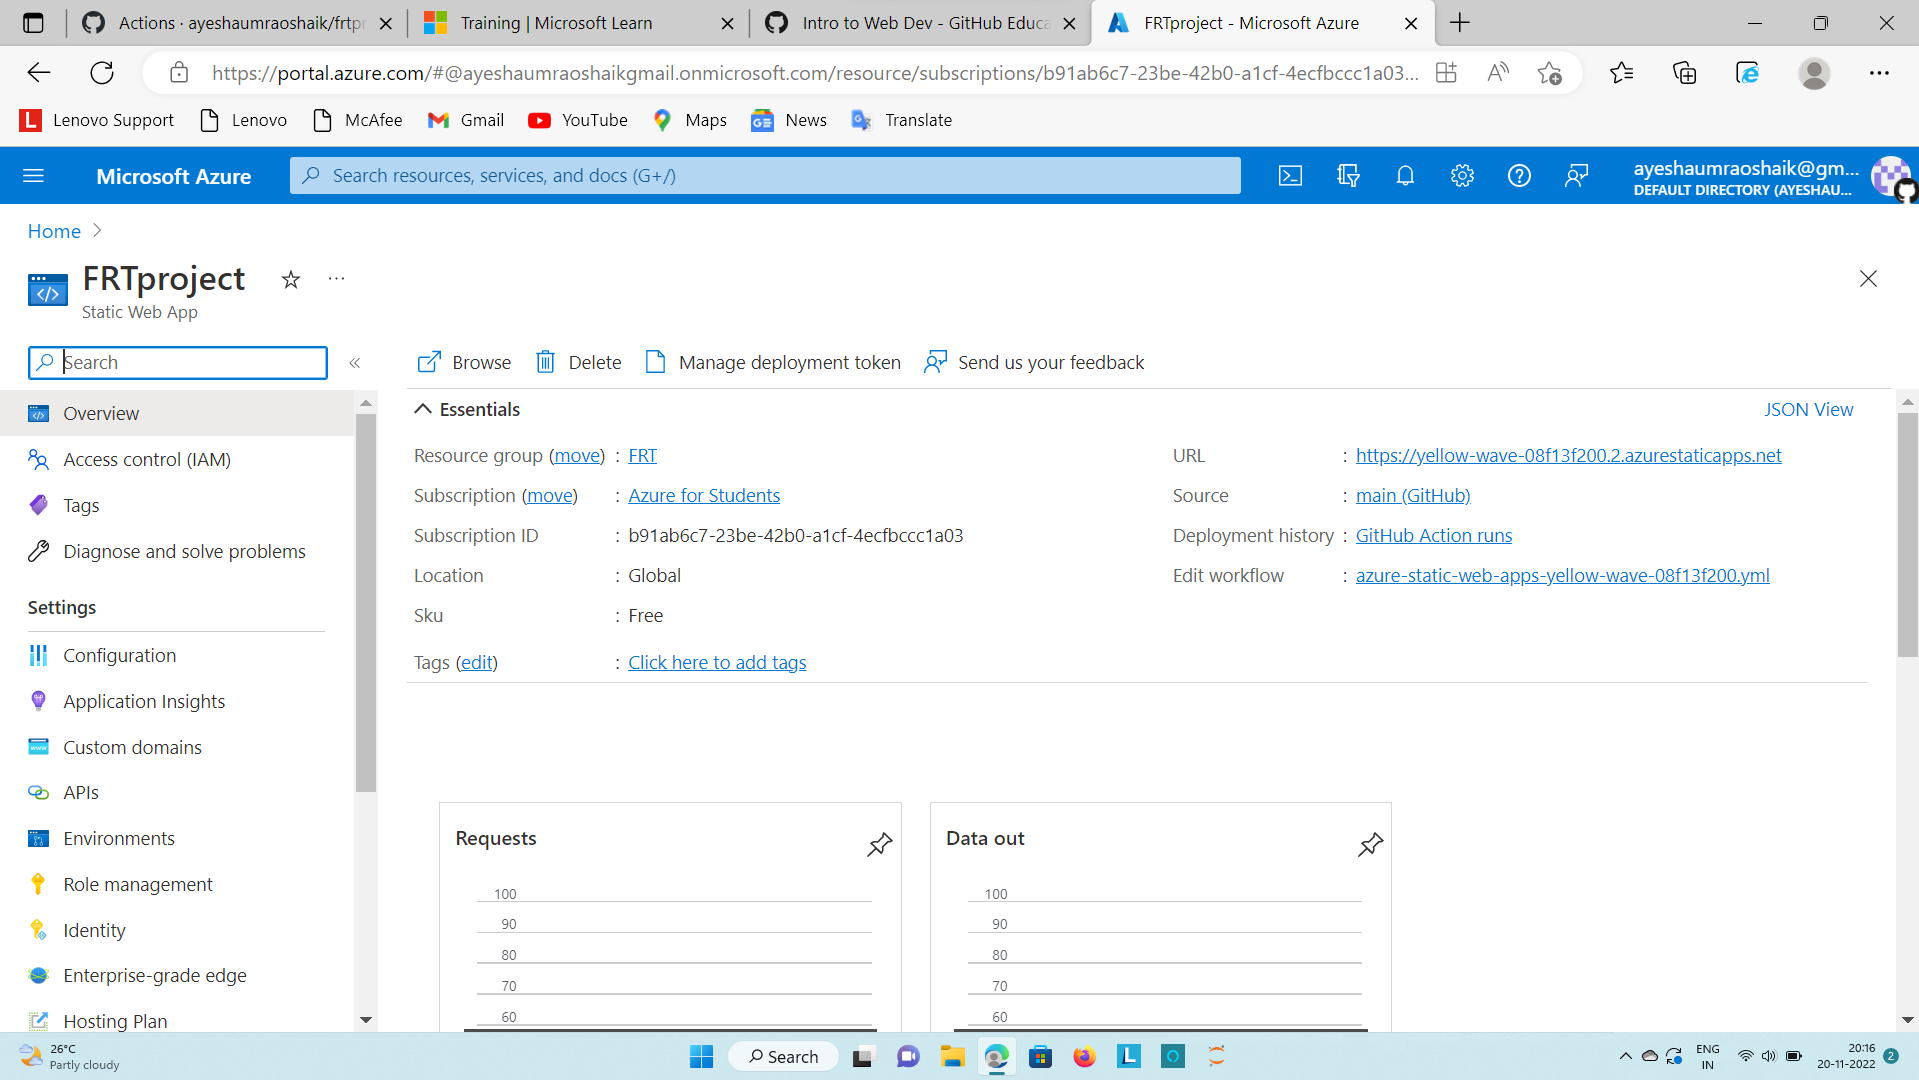Select Custom domains in the sidebar
Viewport: 1919px width, 1080px height.
(131, 747)
